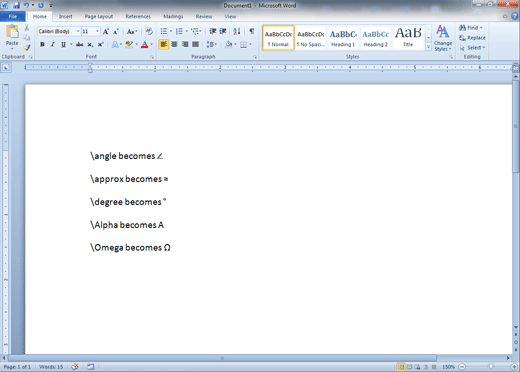Open the File tab
The width and height of the screenshot is (520, 372).
click(x=13, y=16)
